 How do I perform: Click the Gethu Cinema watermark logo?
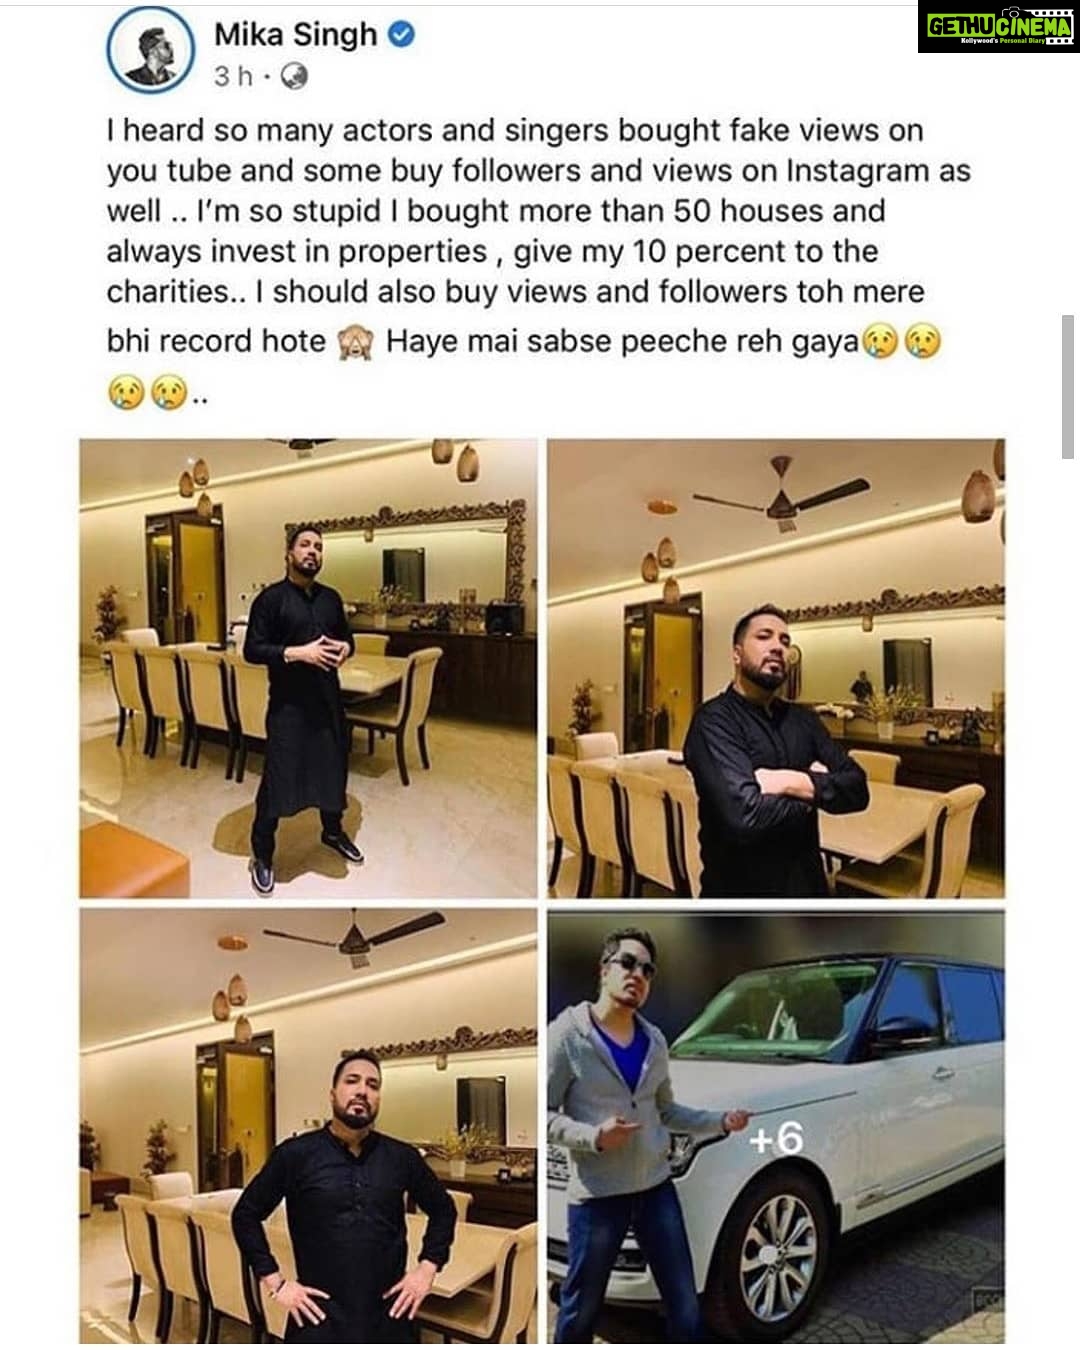point(995,27)
